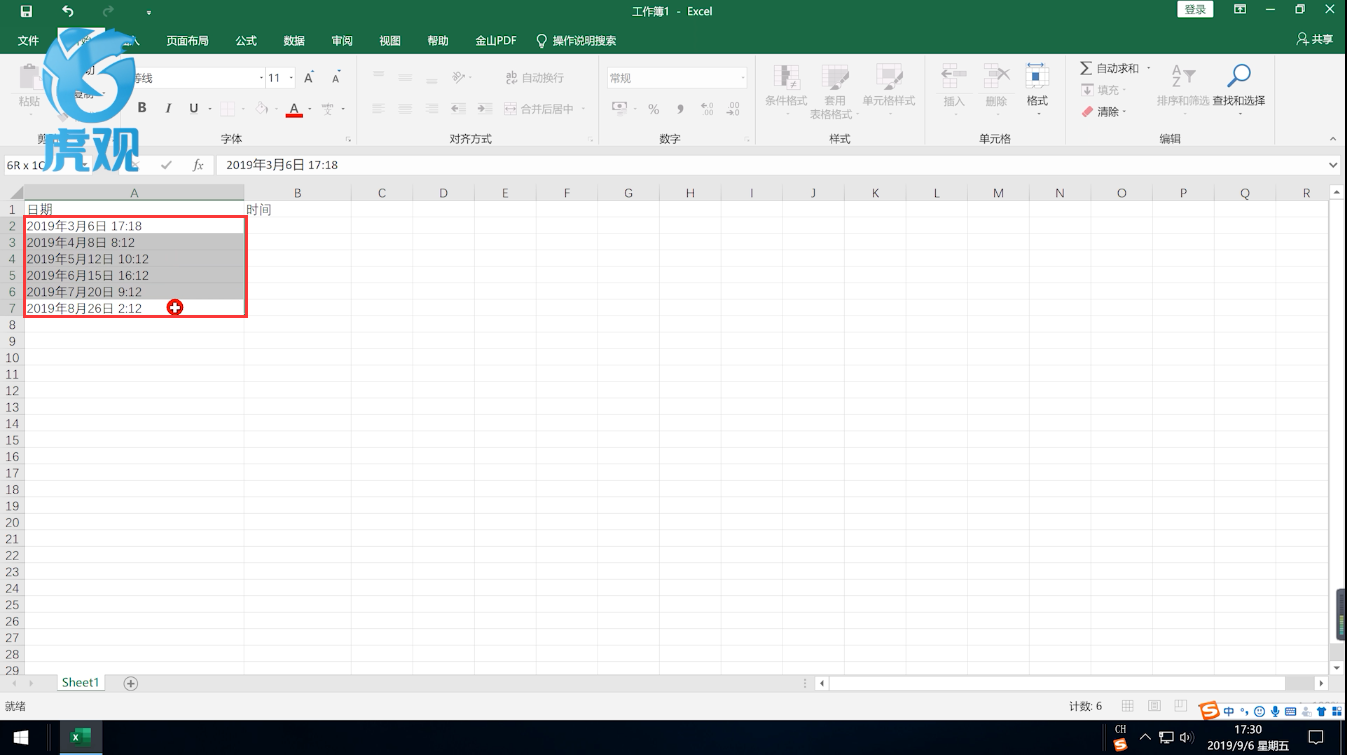Viewport: 1347px width, 755px height.
Task: Open Windows Start menu
Action: click(21, 738)
